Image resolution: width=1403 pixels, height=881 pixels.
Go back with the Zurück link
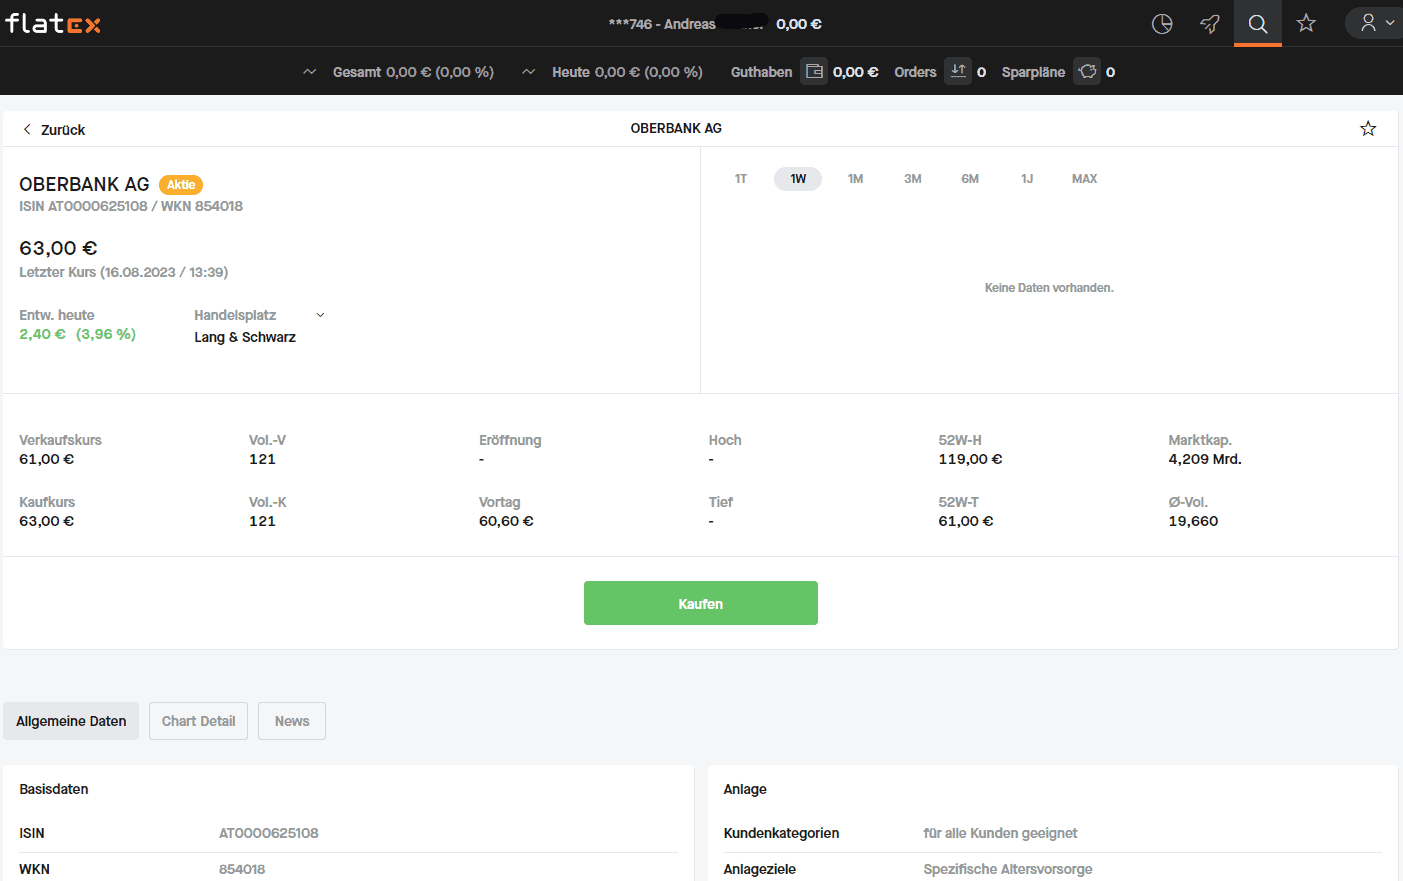tap(54, 130)
